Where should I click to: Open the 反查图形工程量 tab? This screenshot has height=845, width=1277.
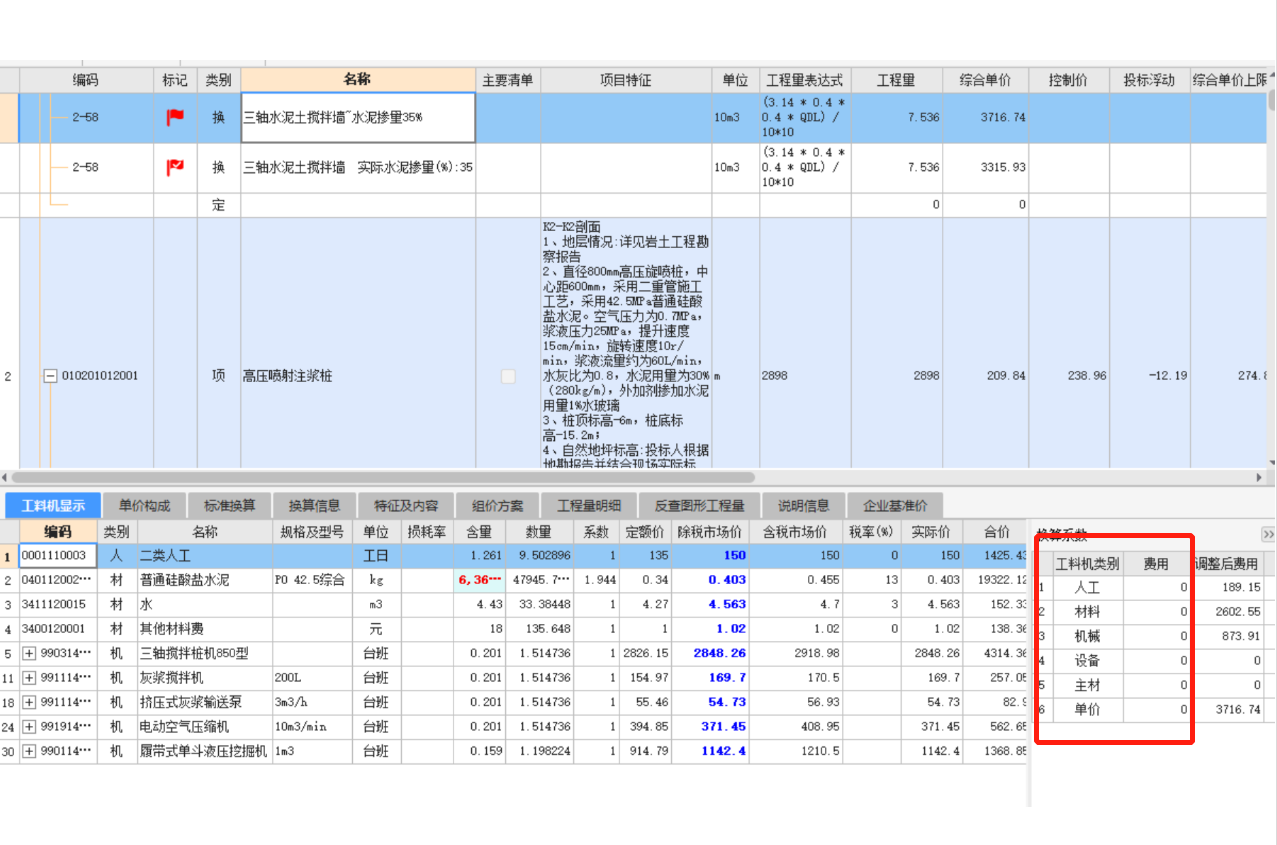[x=699, y=505]
